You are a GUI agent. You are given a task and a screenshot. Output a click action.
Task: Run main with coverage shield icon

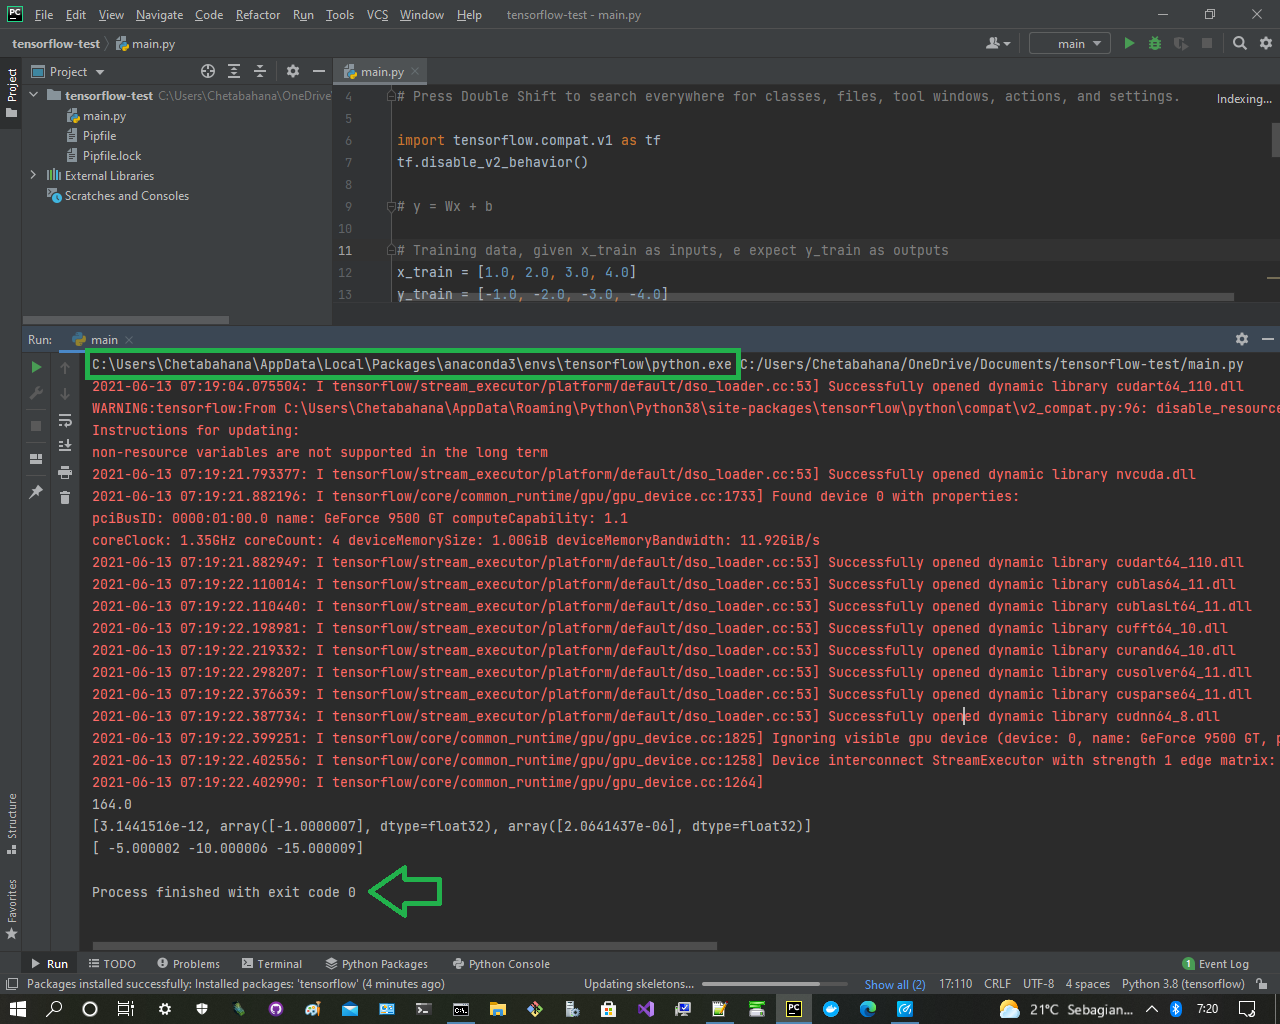click(x=1181, y=43)
